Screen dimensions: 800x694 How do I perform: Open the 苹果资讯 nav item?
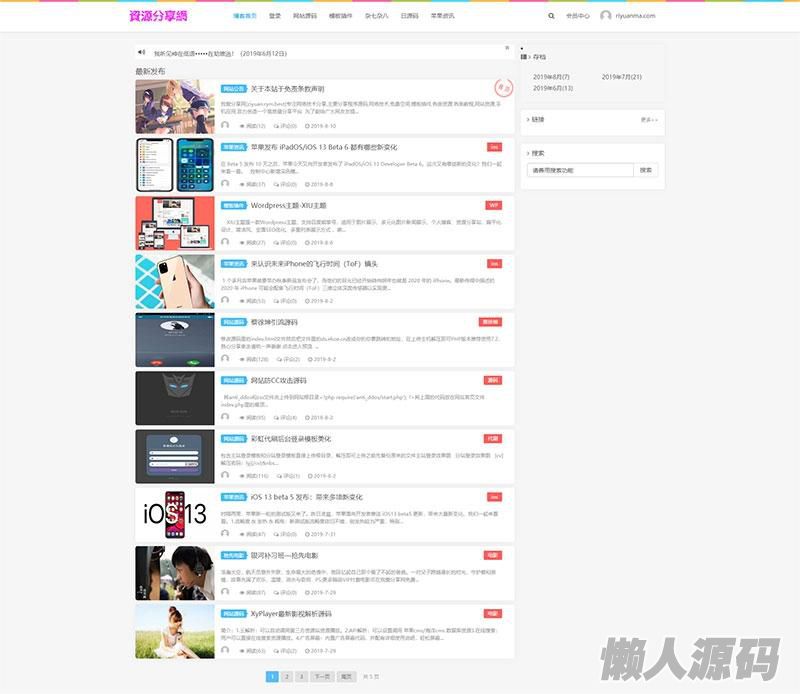click(442, 16)
